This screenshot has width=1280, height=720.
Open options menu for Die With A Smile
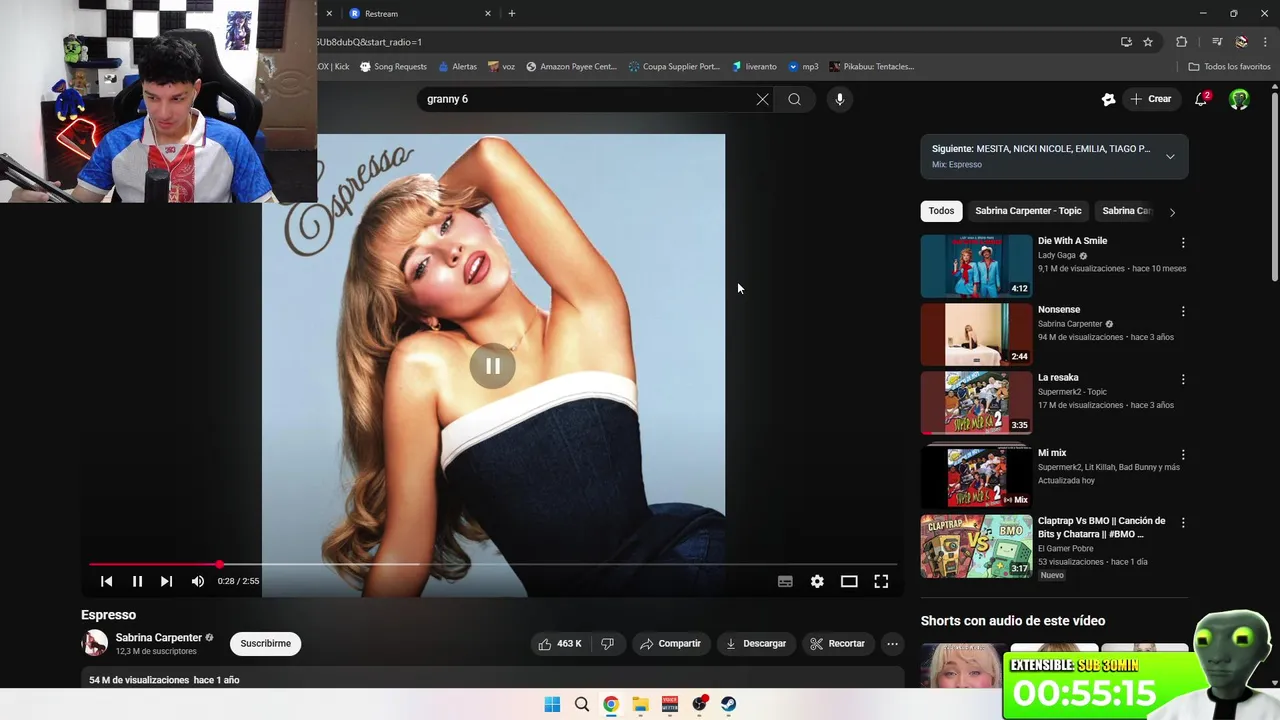pos(1183,243)
